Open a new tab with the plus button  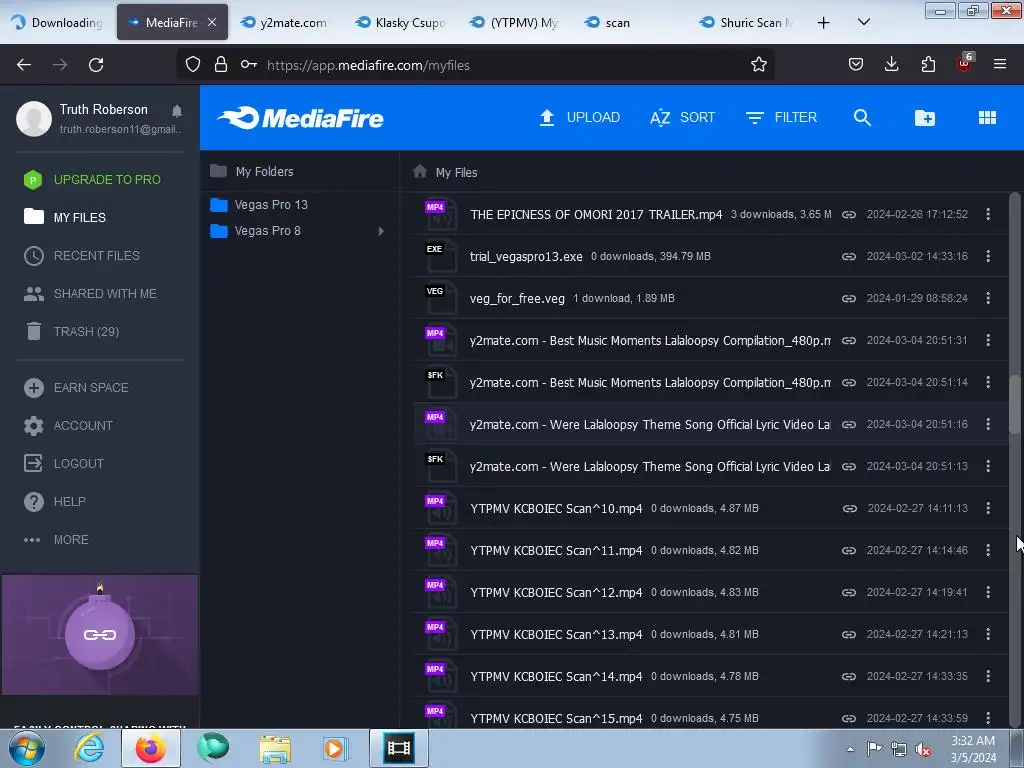pyautogui.click(x=824, y=23)
